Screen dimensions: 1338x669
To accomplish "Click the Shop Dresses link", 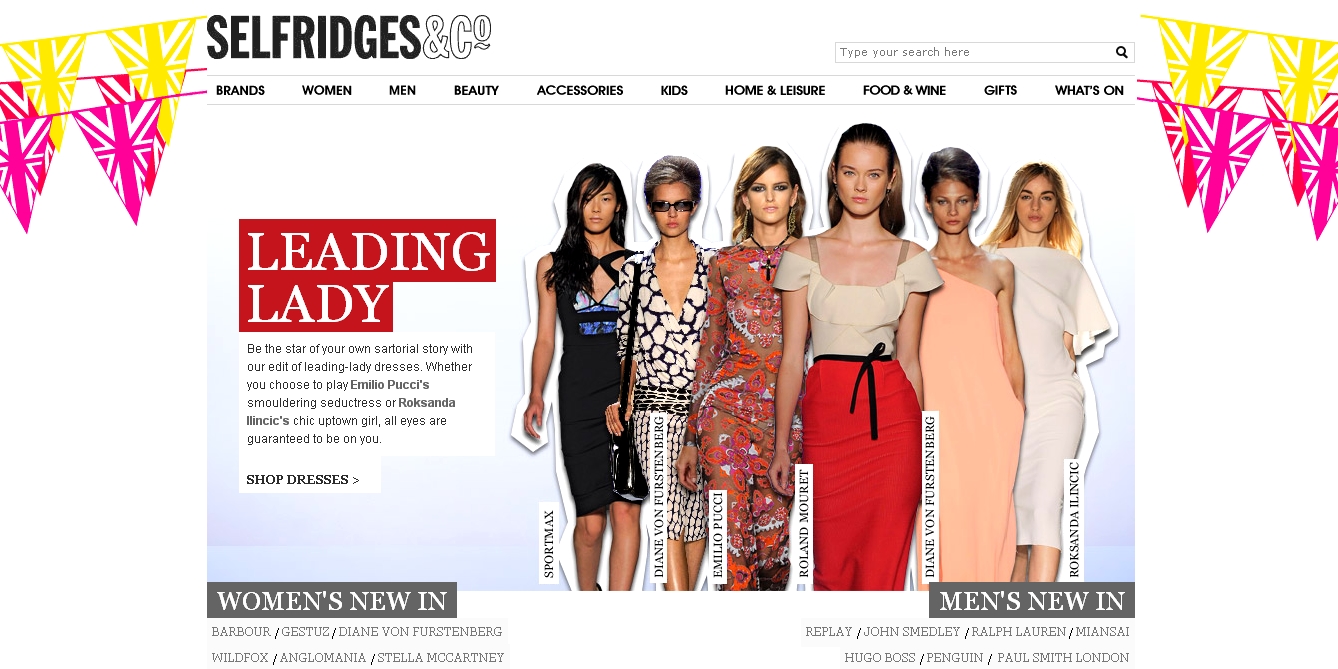I will click(x=303, y=479).
